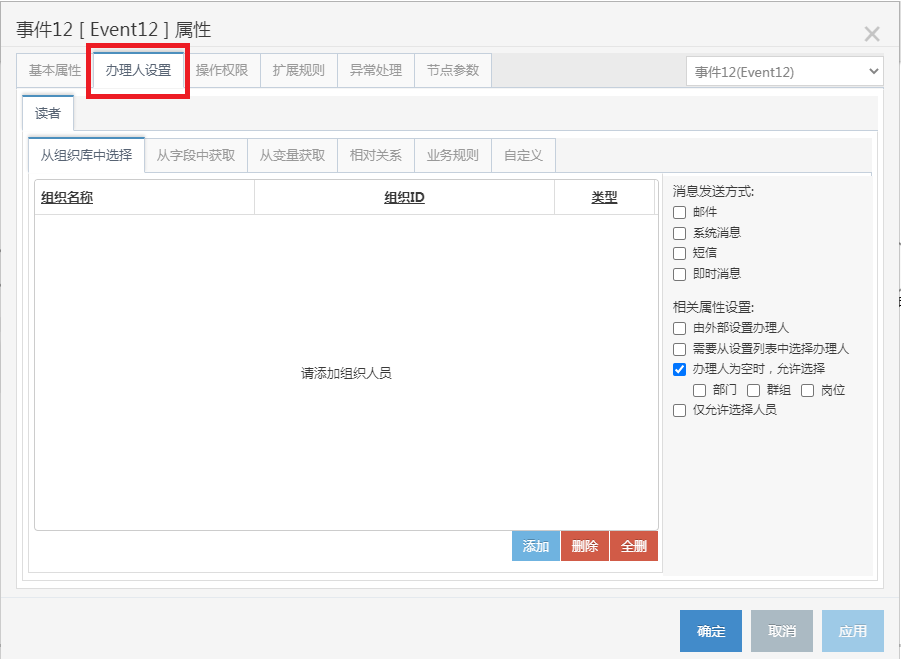The width and height of the screenshot is (901, 659).
Task: Switch to 从变量获取 tab
Action: (292, 155)
